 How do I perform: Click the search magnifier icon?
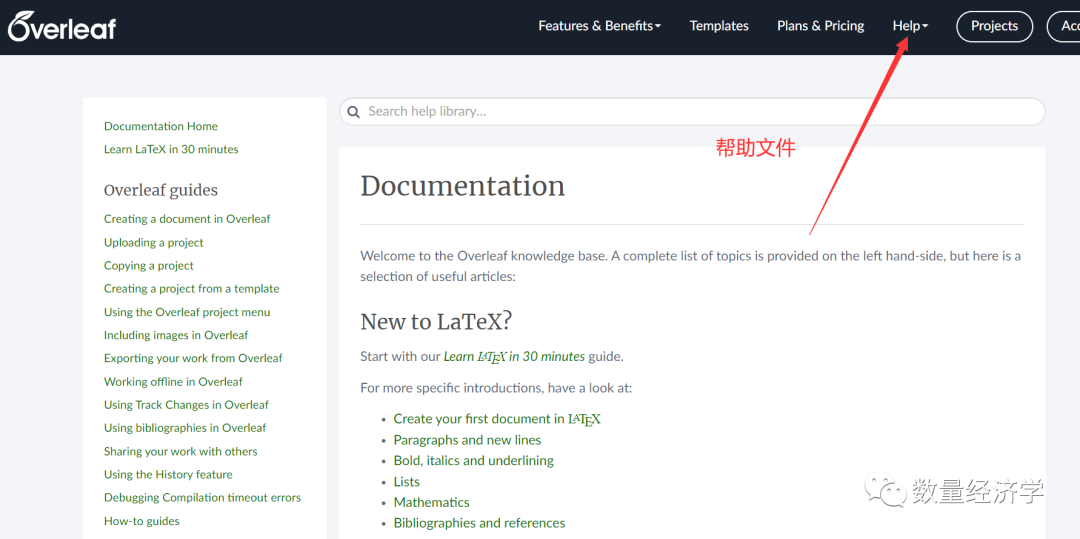pos(353,112)
